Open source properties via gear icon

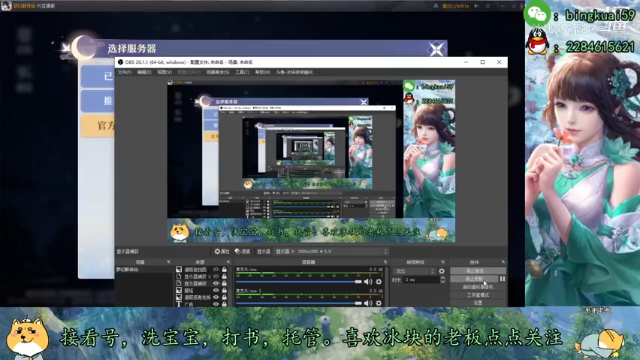[222, 251]
